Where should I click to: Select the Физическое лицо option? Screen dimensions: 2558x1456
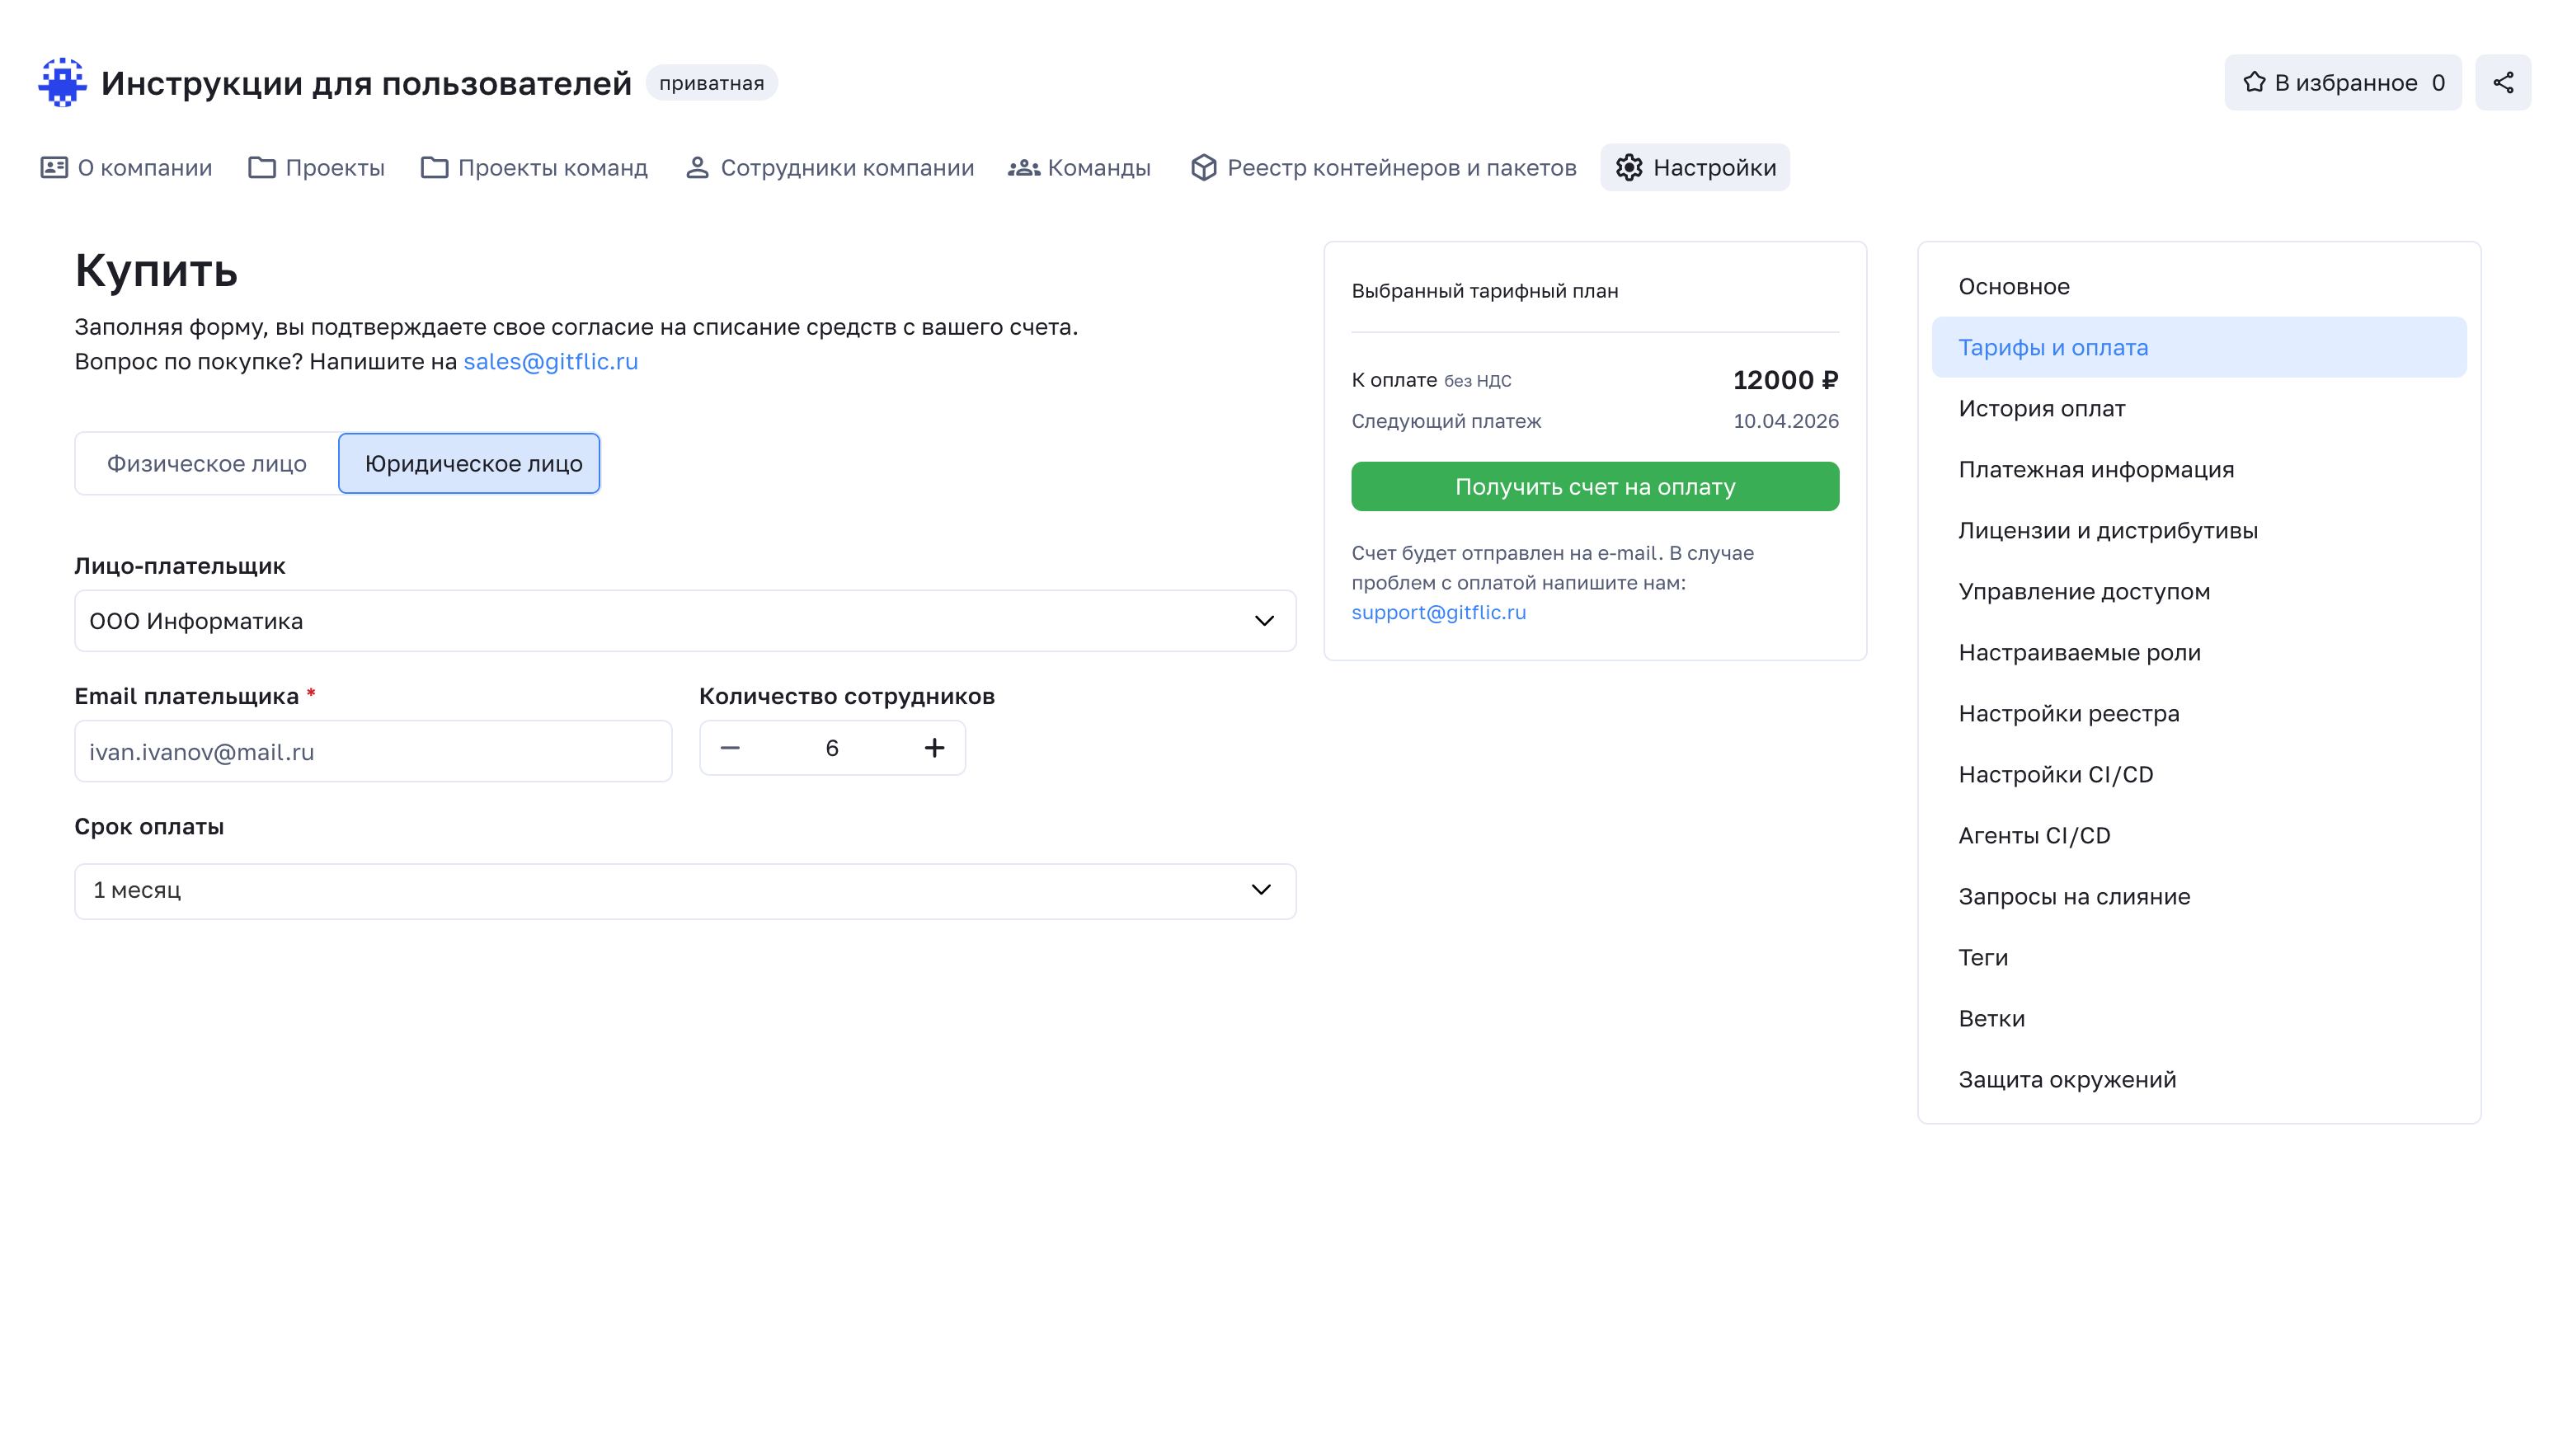pos(207,463)
